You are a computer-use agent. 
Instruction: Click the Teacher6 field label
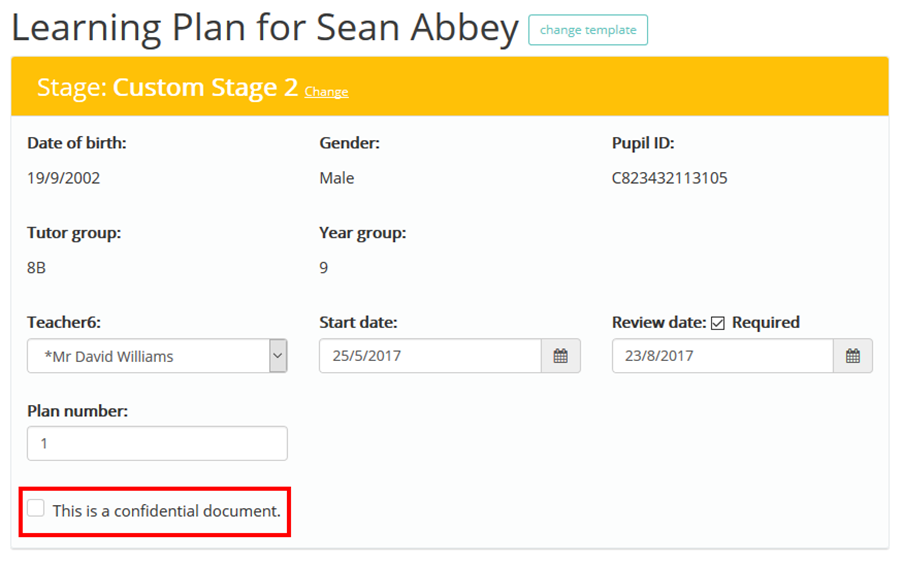coord(64,322)
